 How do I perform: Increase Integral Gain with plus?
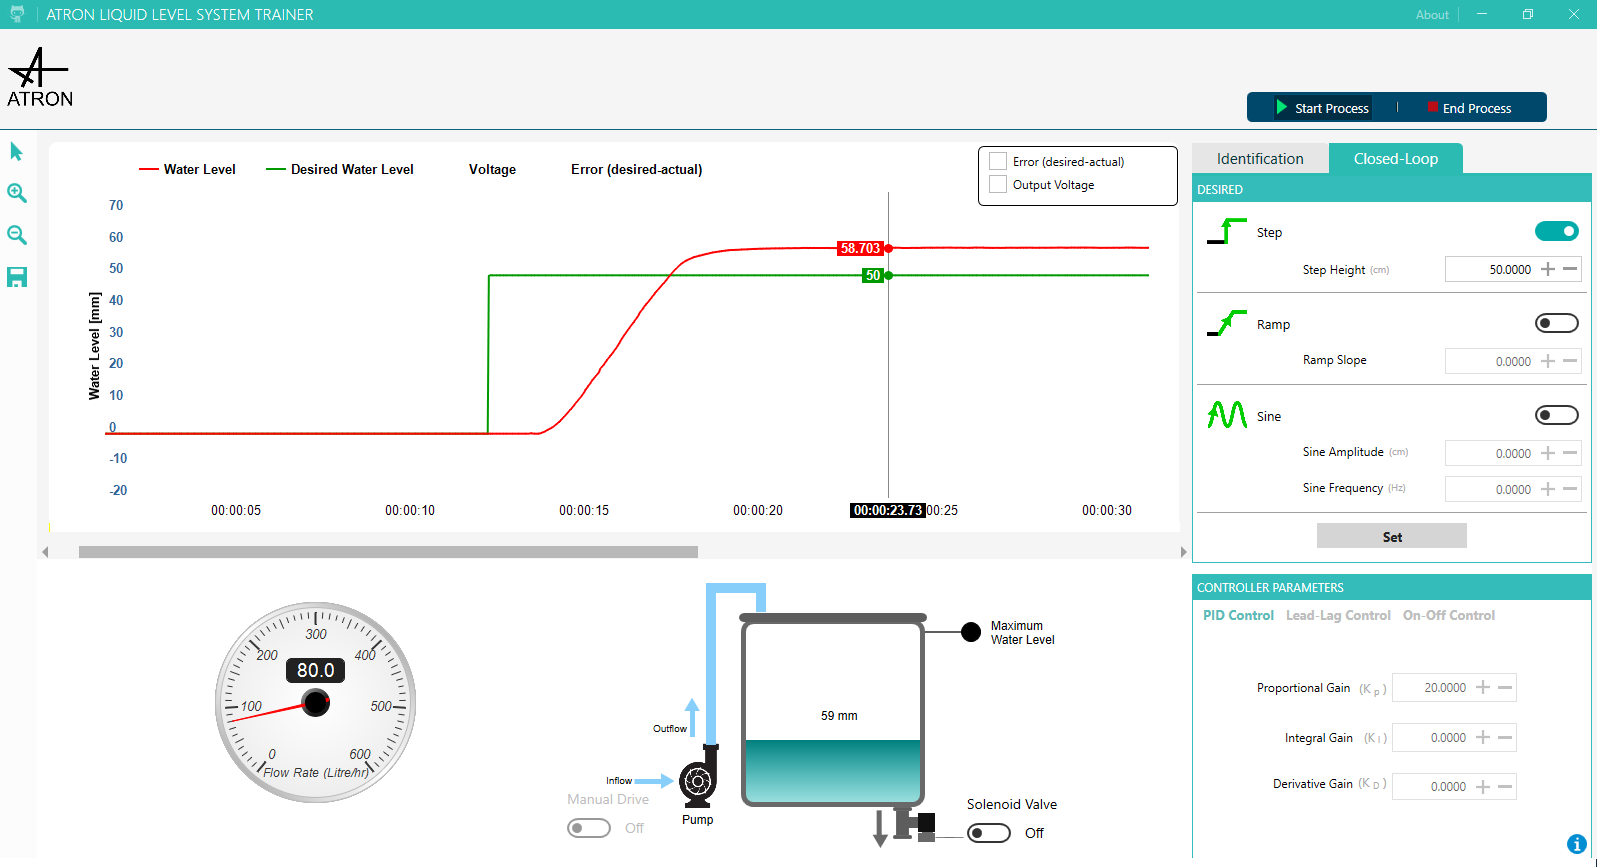pyautogui.click(x=1483, y=737)
